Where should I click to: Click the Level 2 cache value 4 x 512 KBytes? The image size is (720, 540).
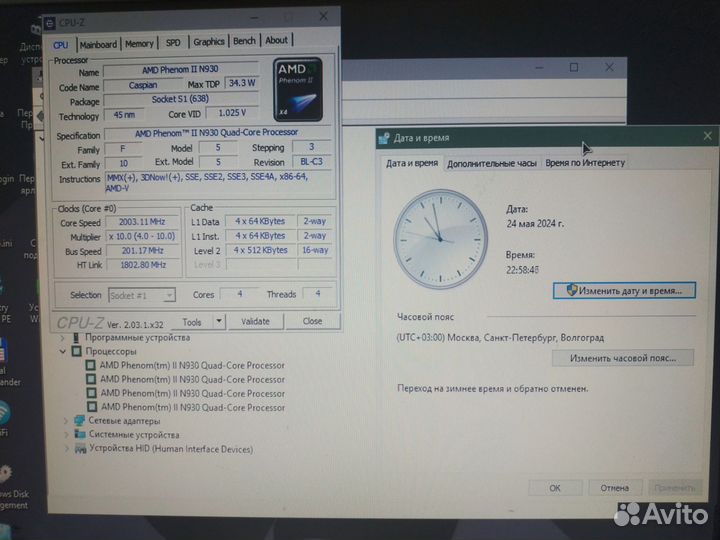260,250
